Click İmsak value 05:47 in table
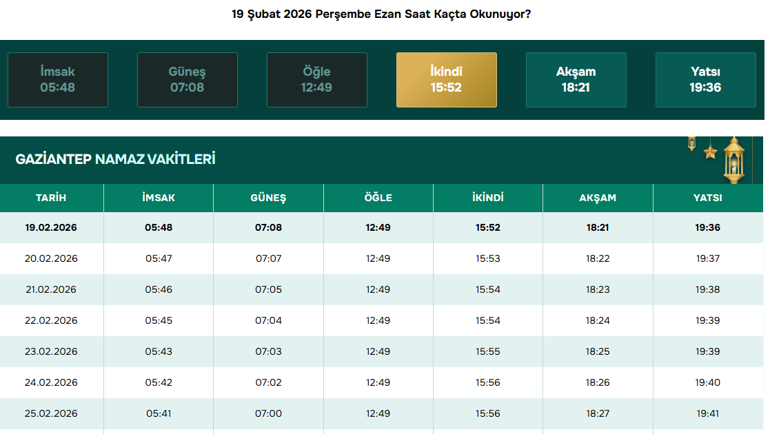The image size is (770, 434). 159,258
